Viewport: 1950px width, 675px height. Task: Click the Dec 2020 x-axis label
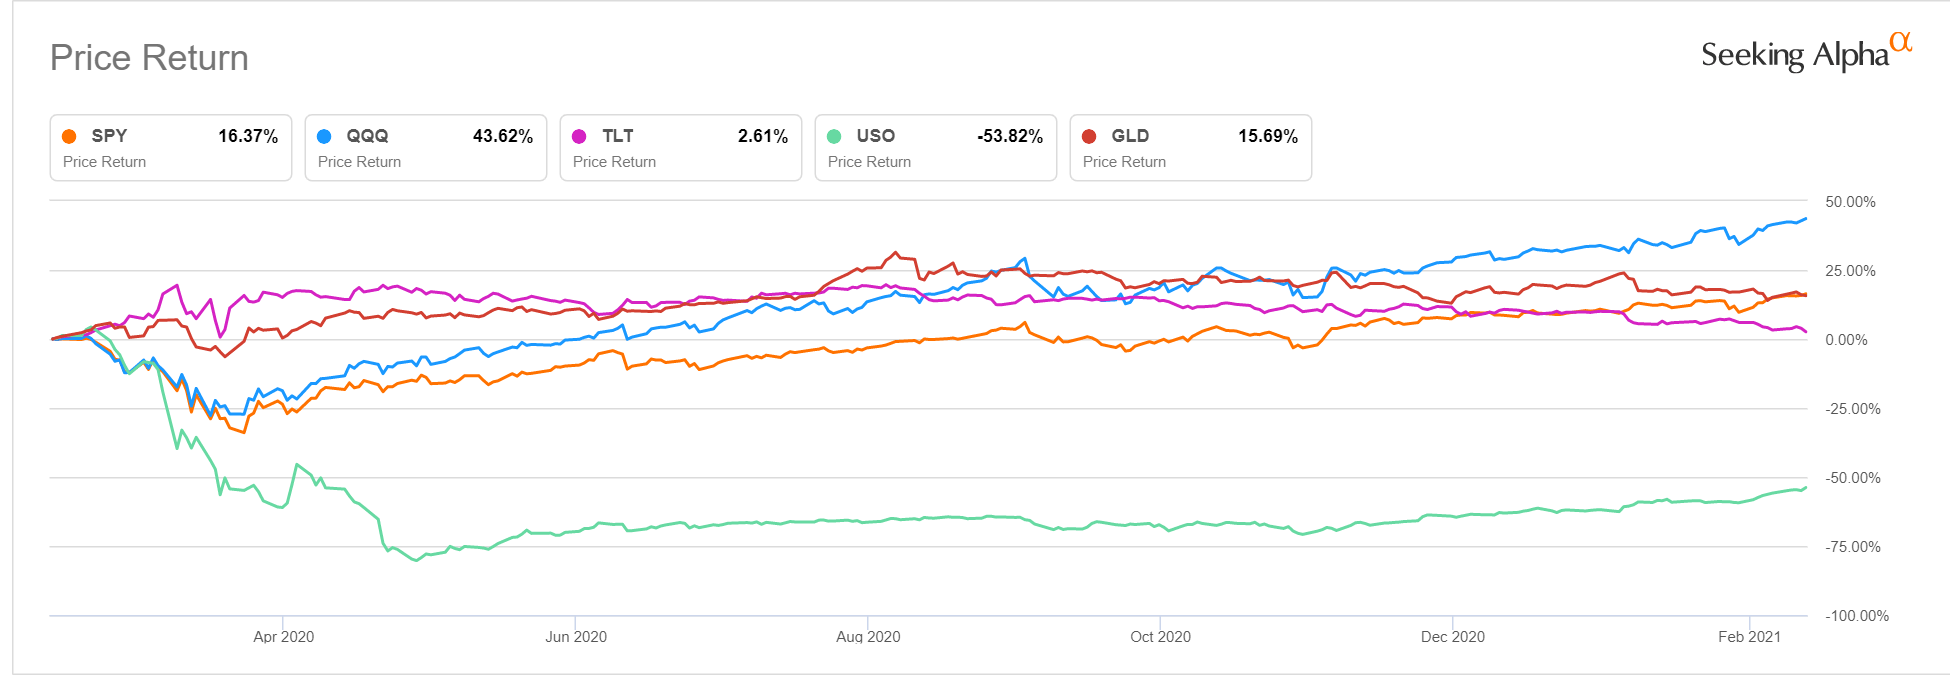pos(1452,637)
